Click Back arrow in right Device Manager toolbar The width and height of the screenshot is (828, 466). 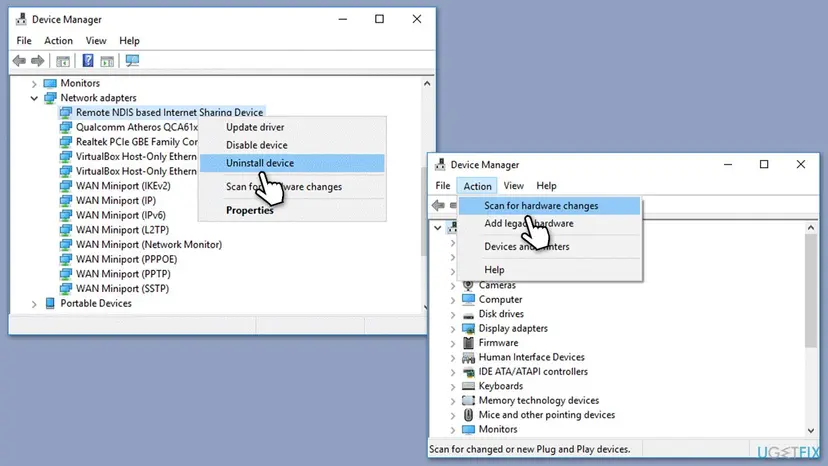tap(438, 205)
